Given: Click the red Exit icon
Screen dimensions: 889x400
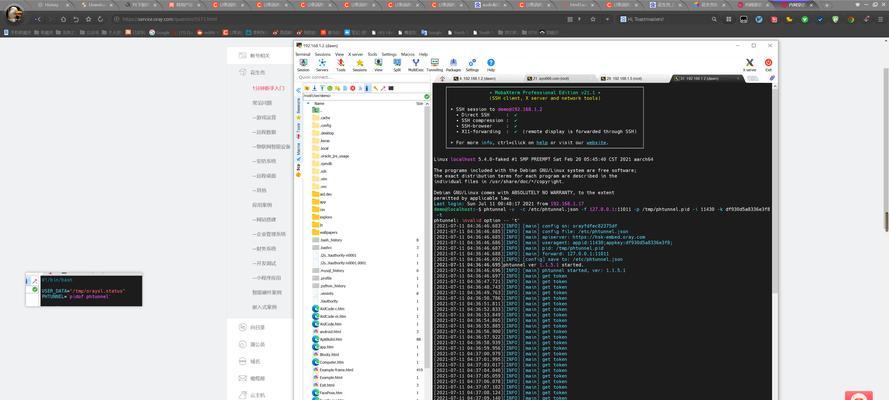Looking at the screenshot, I should tap(768, 65).
